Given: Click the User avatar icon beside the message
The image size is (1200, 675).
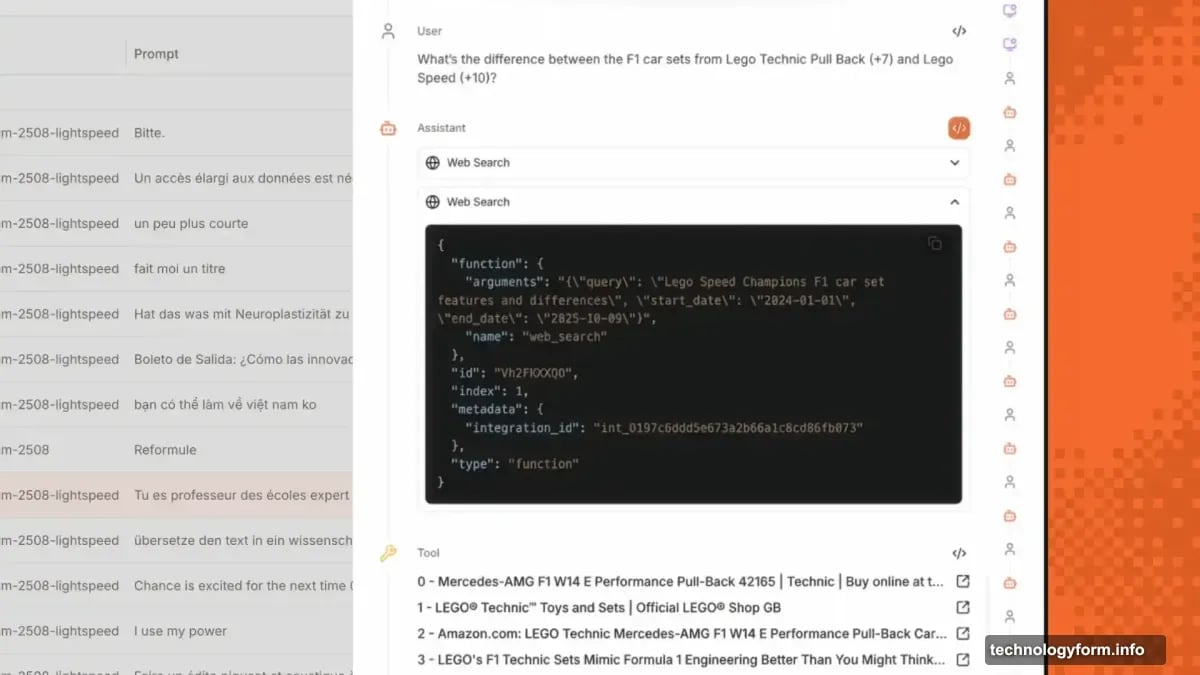Looking at the screenshot, I should (388, 31).
